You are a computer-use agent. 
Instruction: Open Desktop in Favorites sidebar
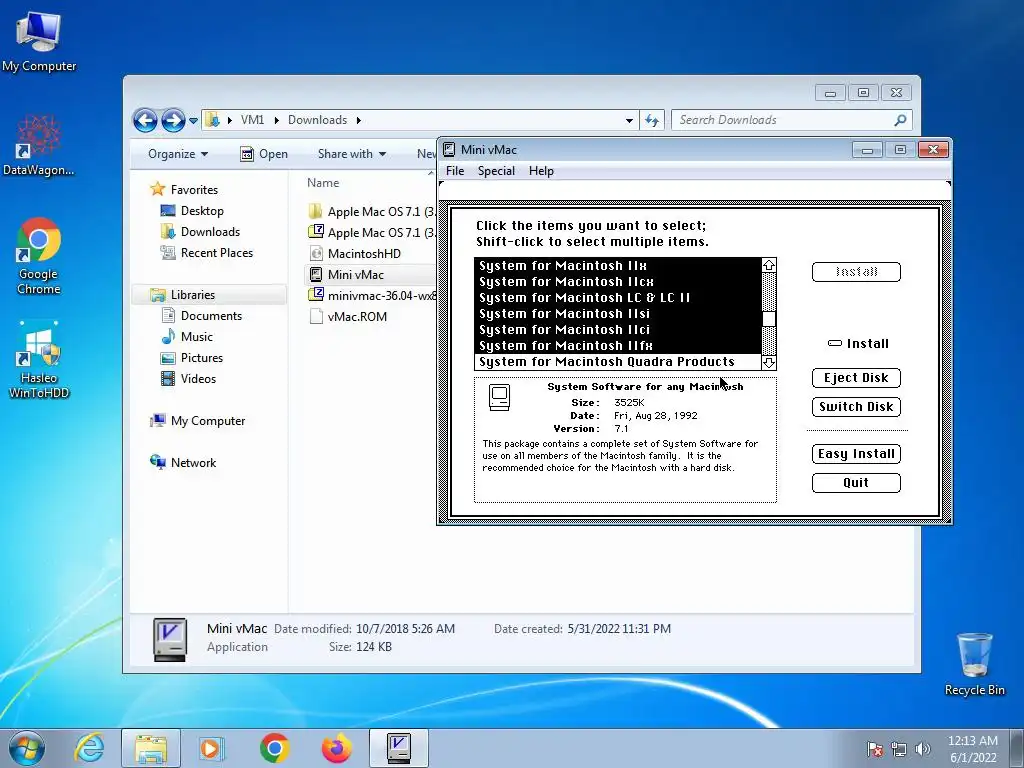tap(192, 211)
